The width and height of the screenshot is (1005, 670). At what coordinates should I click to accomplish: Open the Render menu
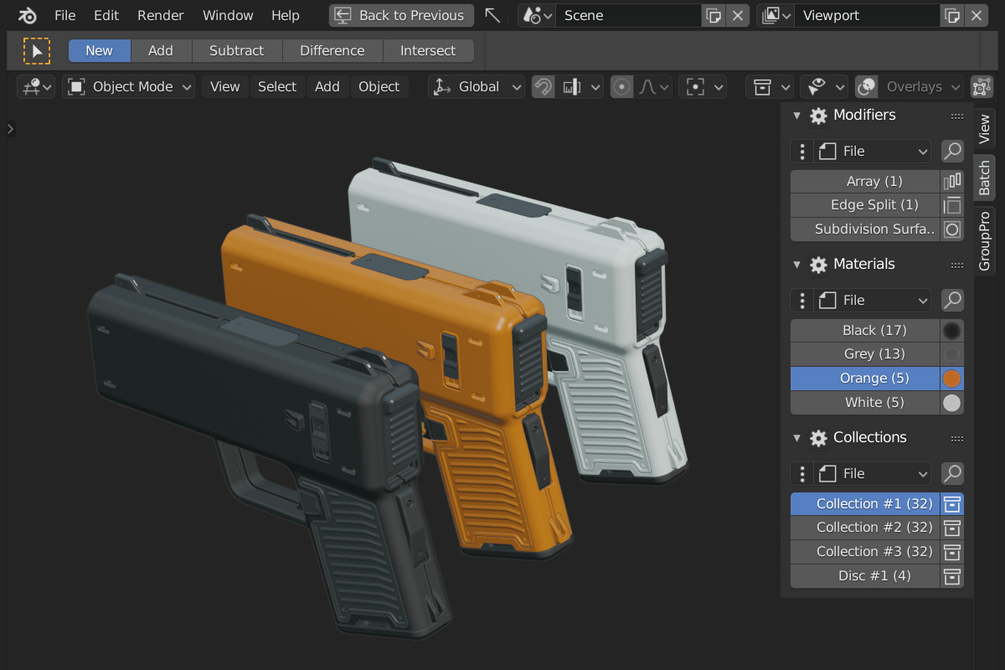click(x=160, y=15)
